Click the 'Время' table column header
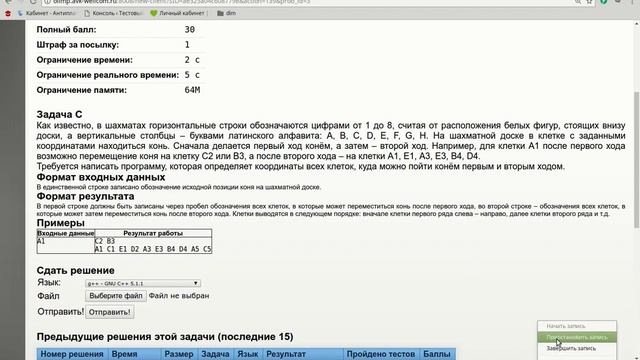The height and width of the screenshot is (360, 640). click(135, 354)
